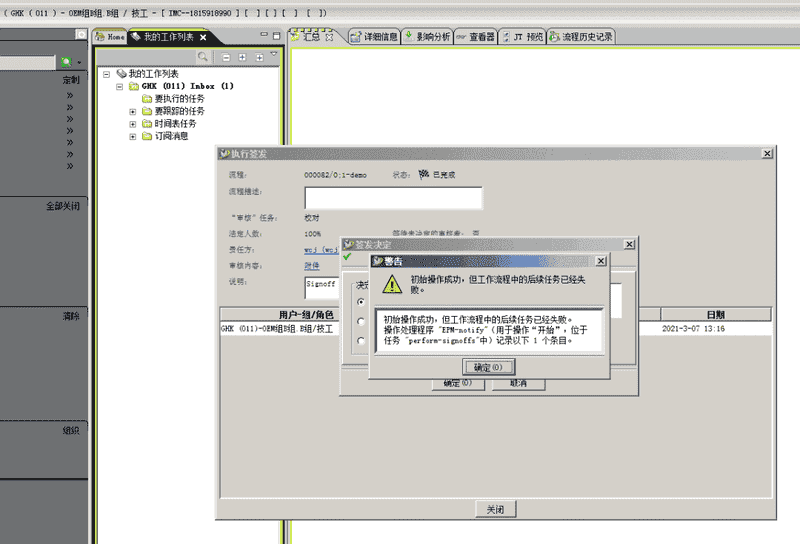Expand the 订阅消息 folder
The image size is (800, 544).
click(x=133, y=137)
